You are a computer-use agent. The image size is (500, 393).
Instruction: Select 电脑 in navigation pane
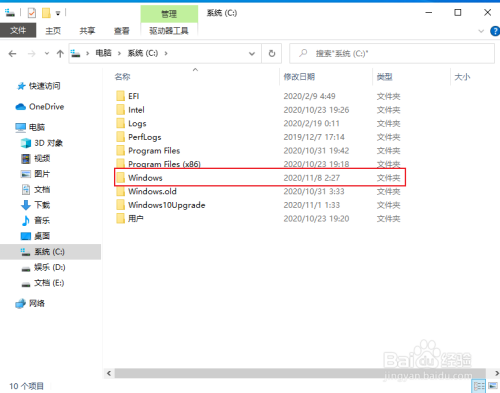pos(37,127)
